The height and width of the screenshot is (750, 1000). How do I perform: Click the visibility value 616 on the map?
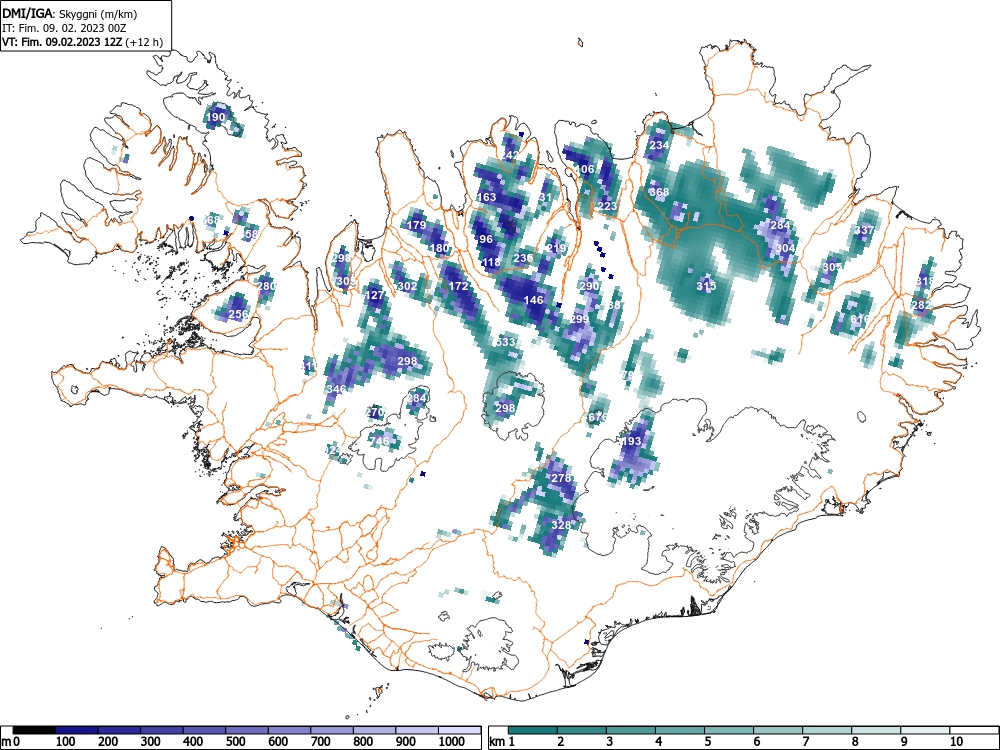click(860, 319)
